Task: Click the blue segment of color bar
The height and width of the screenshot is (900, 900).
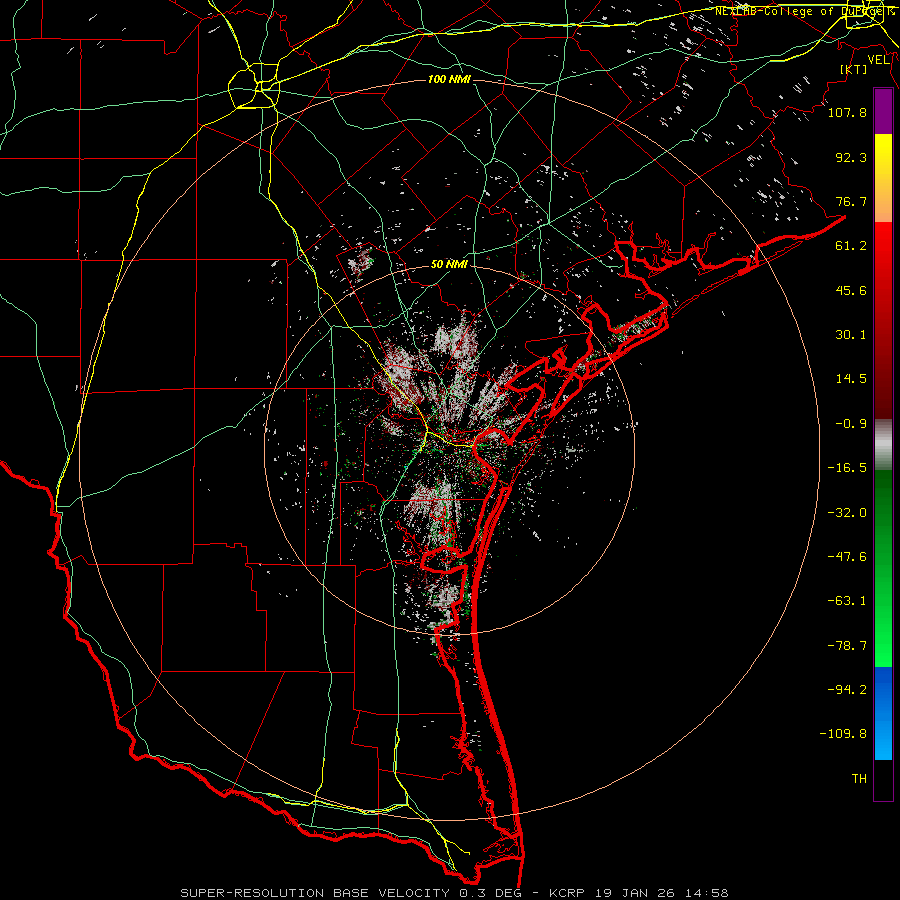Action: click(883, 713)
